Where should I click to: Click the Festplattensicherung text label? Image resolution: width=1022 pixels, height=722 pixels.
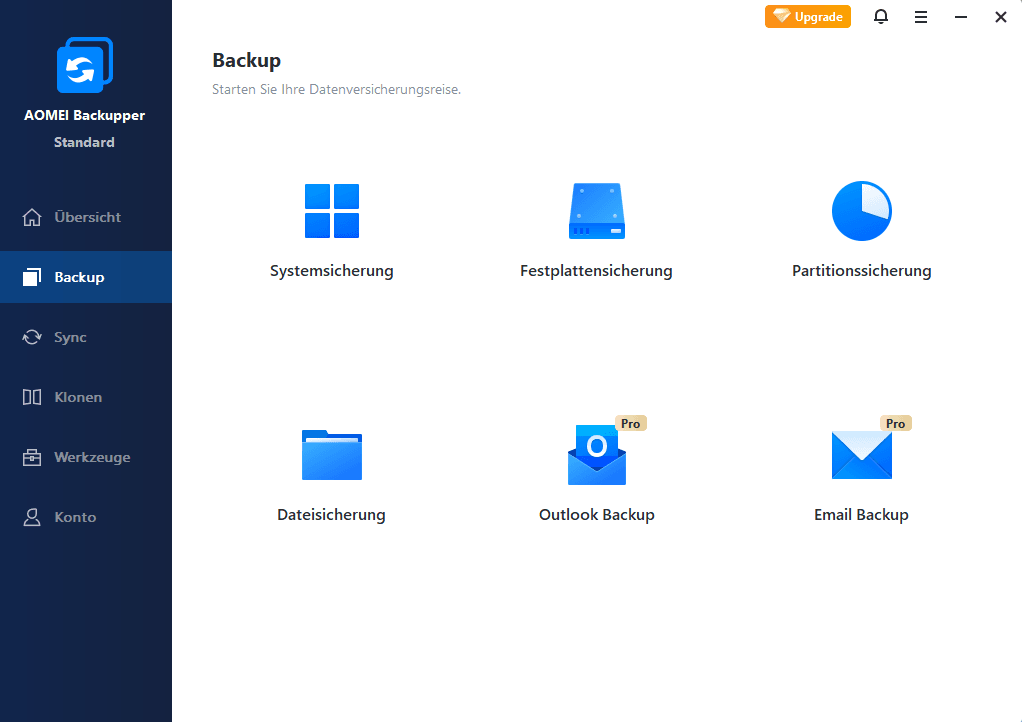click(x=596, y=271)
